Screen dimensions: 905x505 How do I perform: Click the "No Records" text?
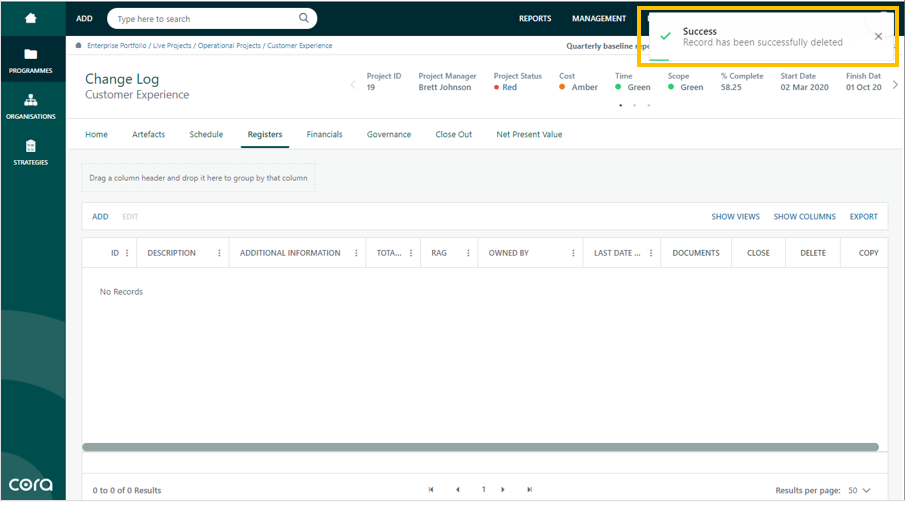121,292
